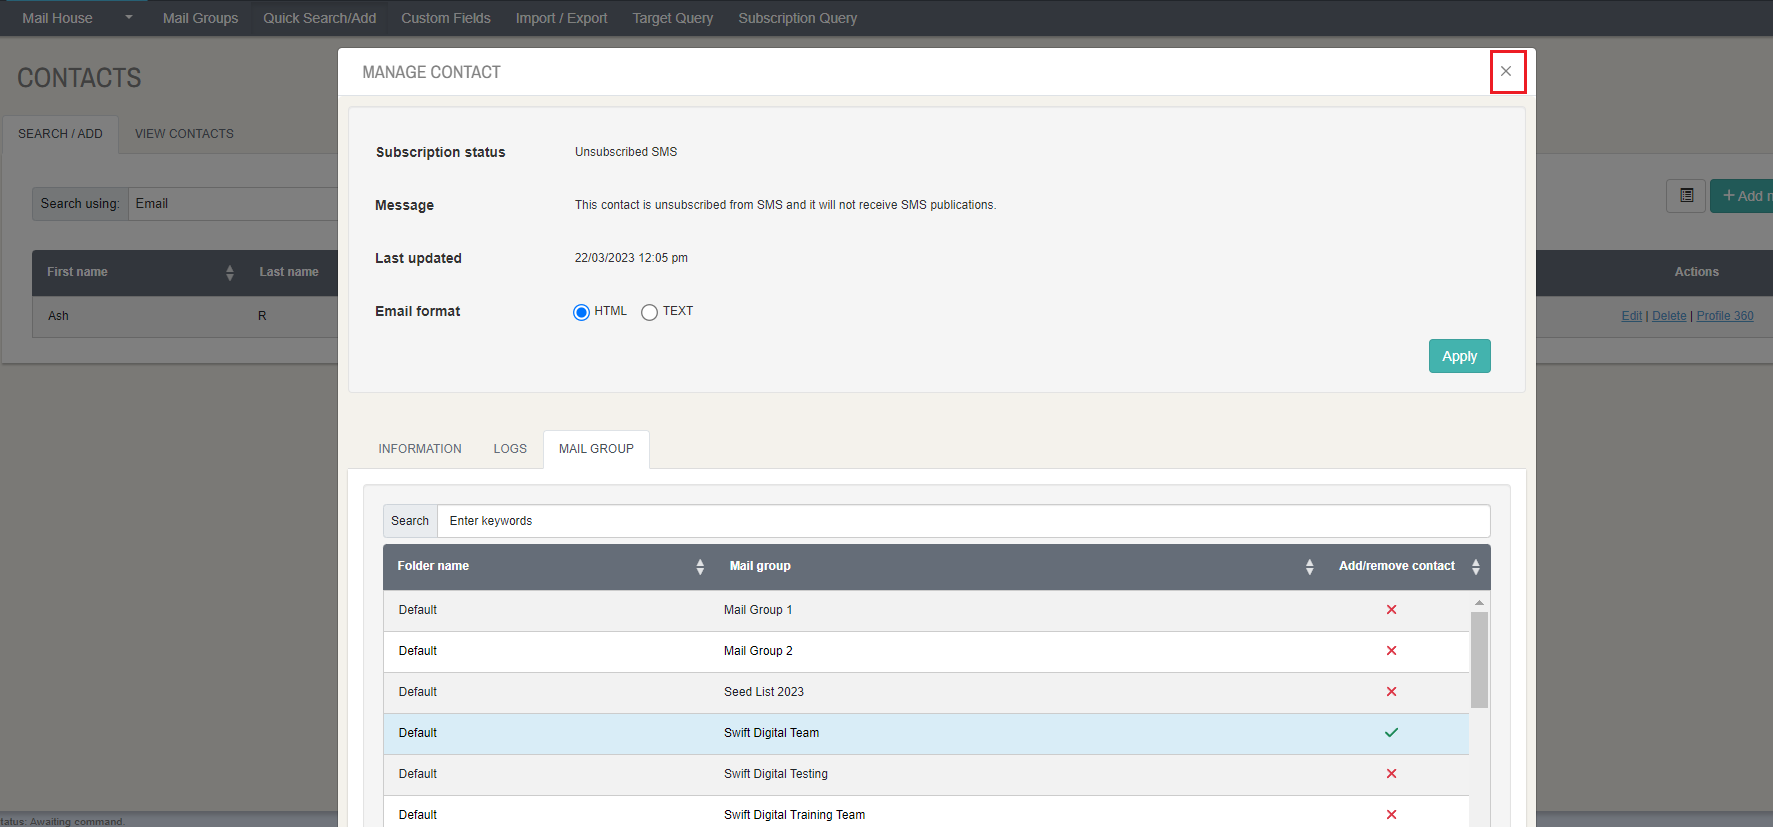Open Subscription Query menu
Image resolution: width=1773 pixels, height=827 pixels.
798,18
